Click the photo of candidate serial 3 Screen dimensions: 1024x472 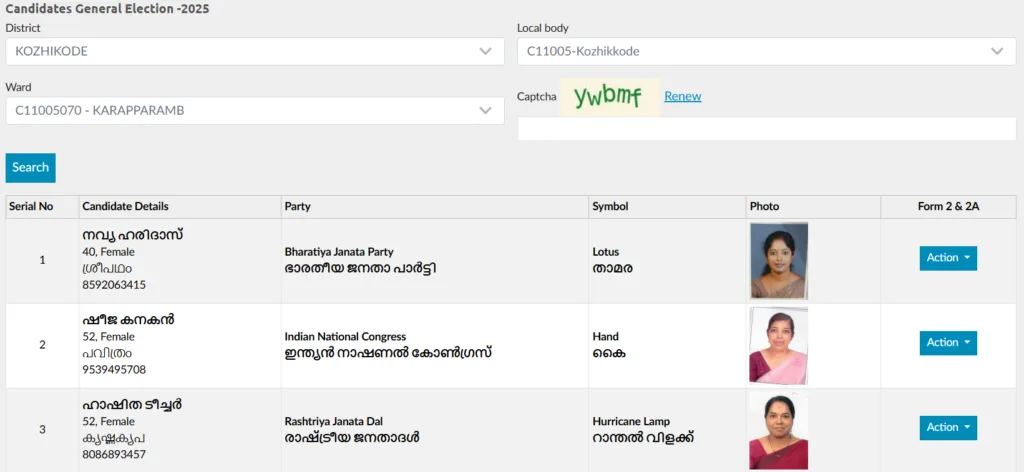tap(778, 430)
